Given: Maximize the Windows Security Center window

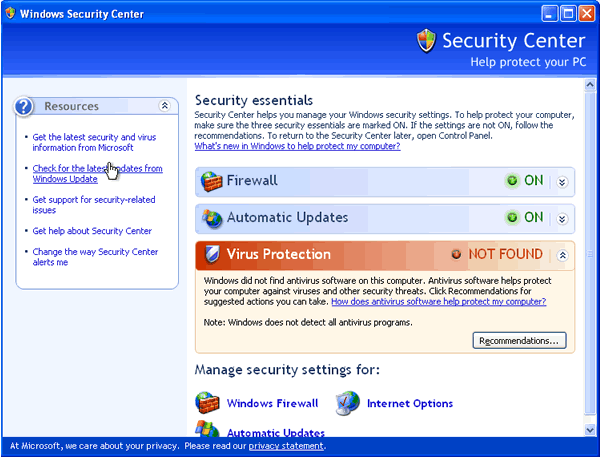Looking at the screenshot, I should point(568,14).
